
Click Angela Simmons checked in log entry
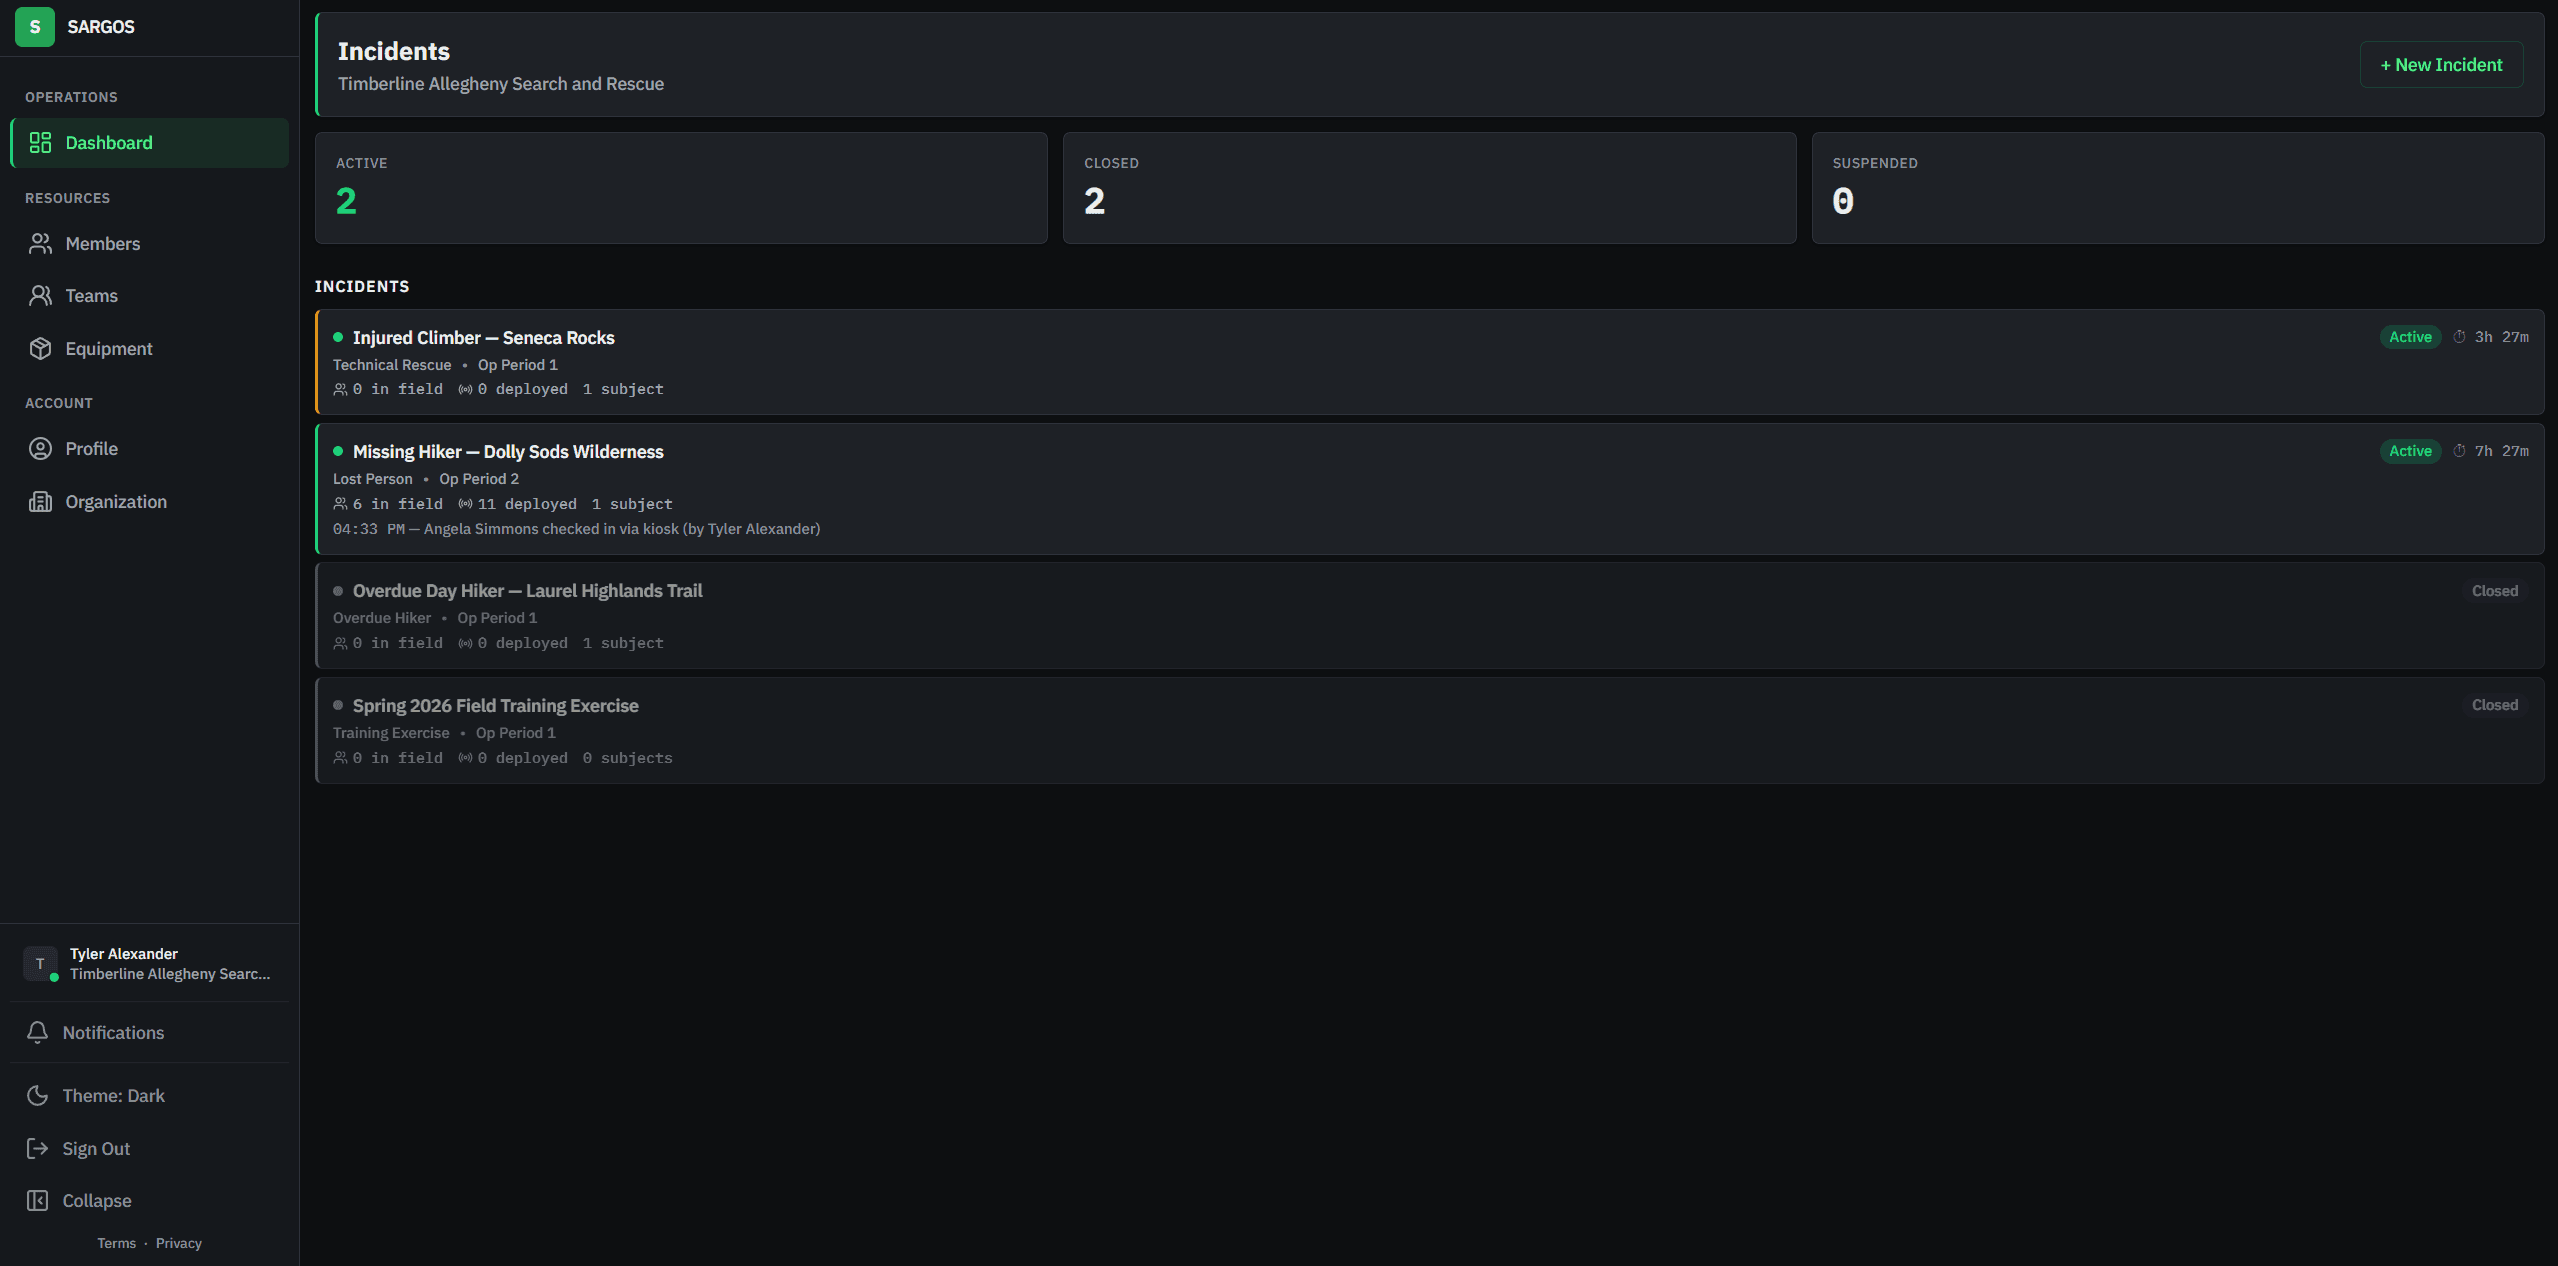(x=576, y=529)
